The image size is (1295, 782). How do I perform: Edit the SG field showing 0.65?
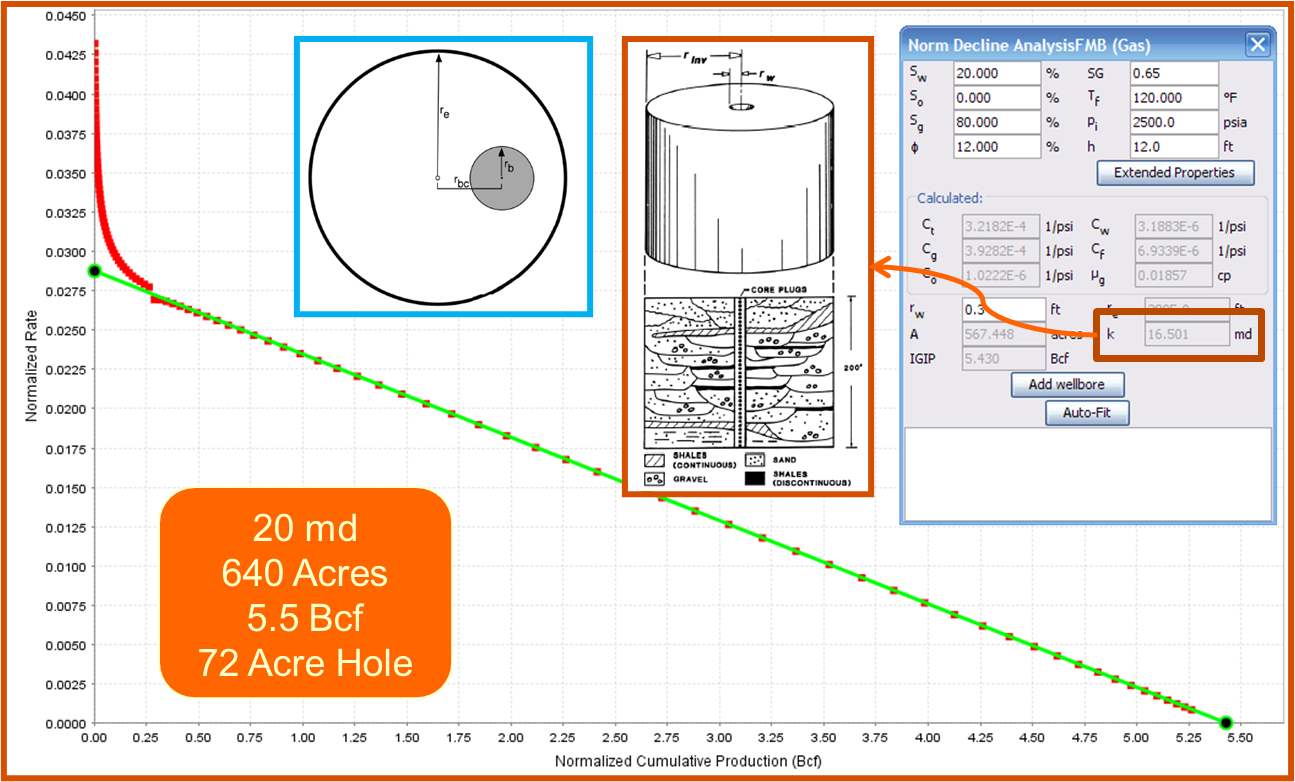(1173, 73)
